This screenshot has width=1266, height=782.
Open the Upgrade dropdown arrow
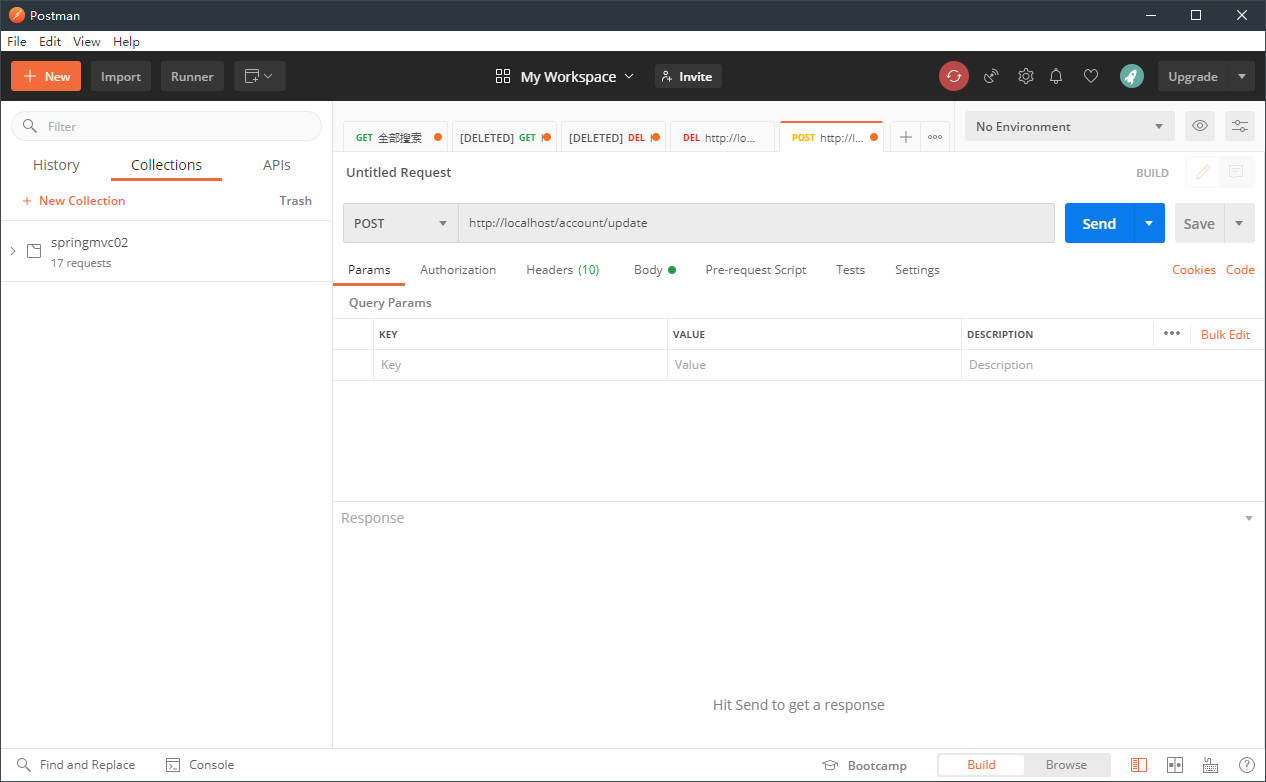1242,76
